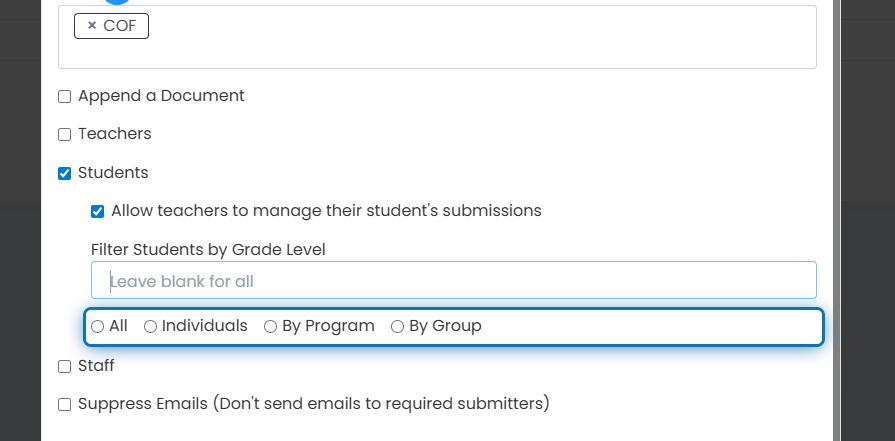Viewport: 895px width, 441px height.
Task: Uncheck the Students checkbox
Action: 64,173
